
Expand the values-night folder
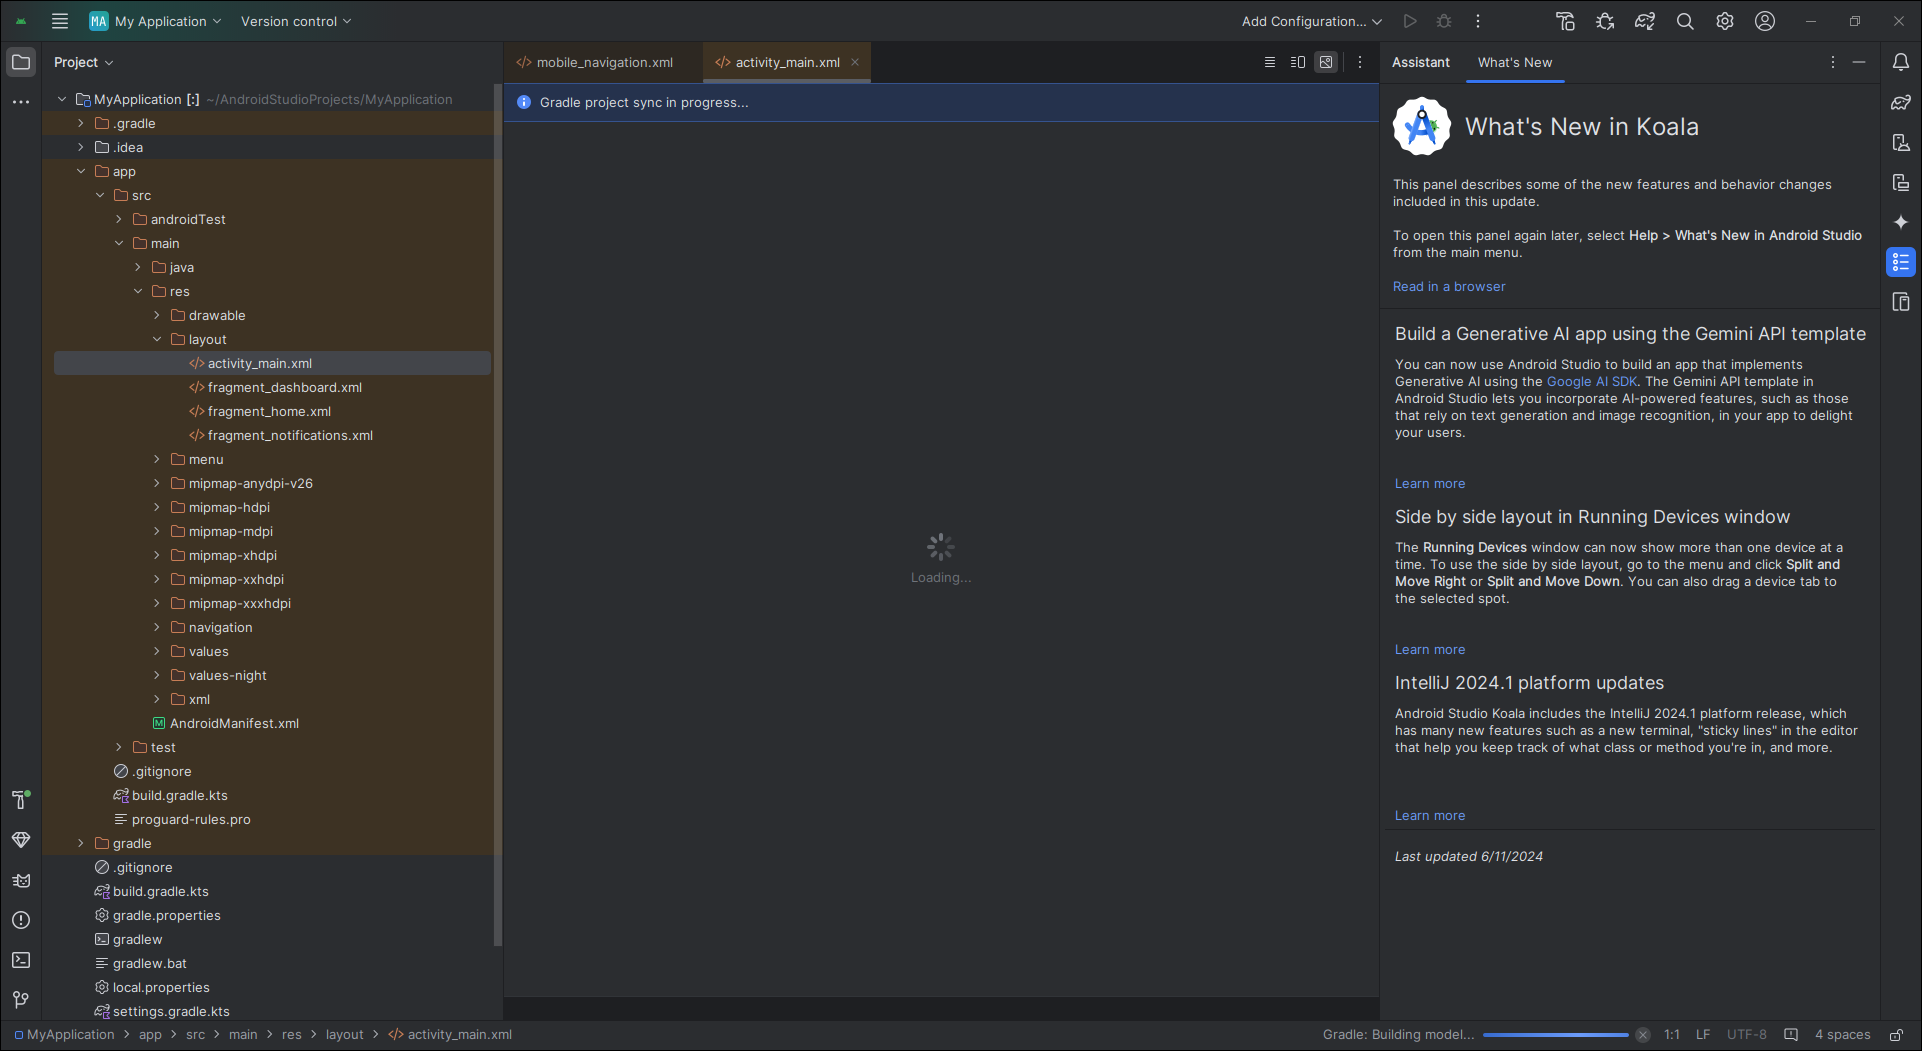coord(157,675)
